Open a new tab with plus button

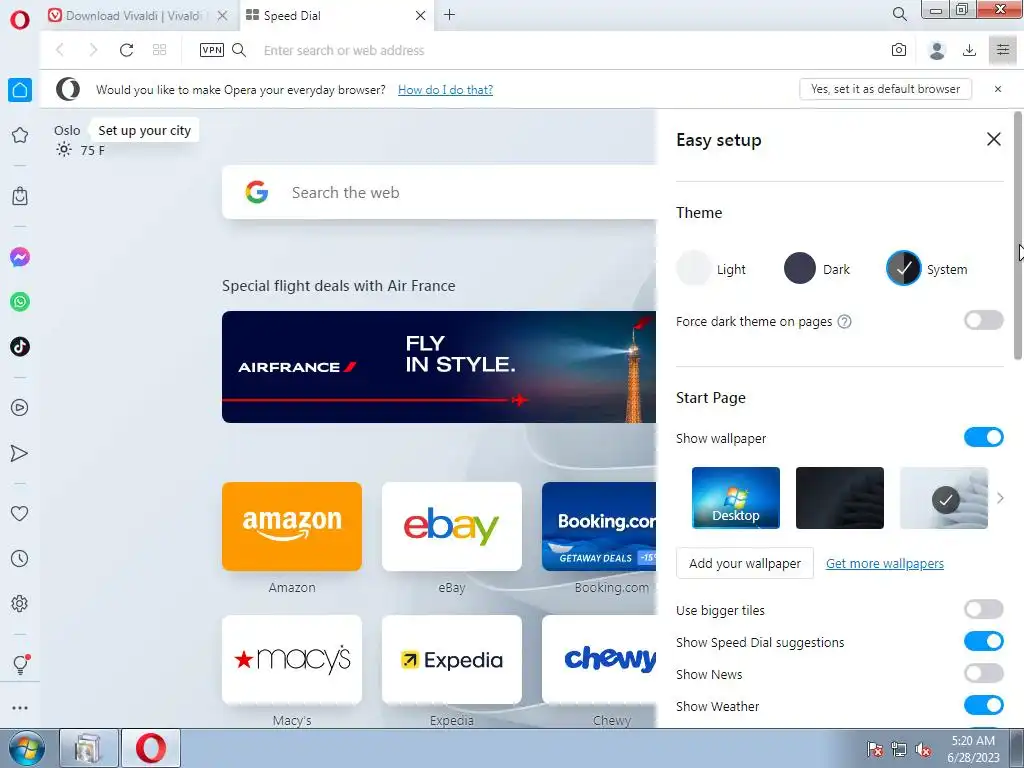449,14
